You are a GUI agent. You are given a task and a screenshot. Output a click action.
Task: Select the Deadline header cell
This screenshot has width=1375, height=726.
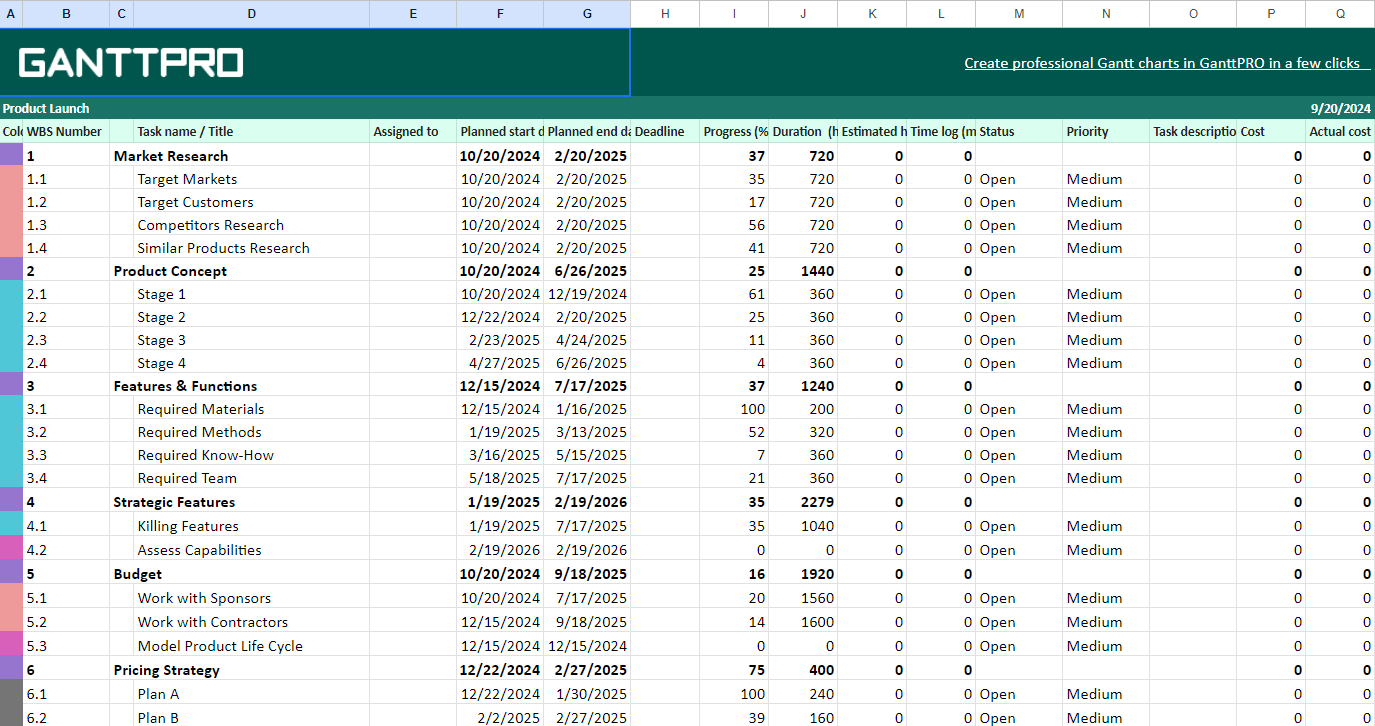665,131
